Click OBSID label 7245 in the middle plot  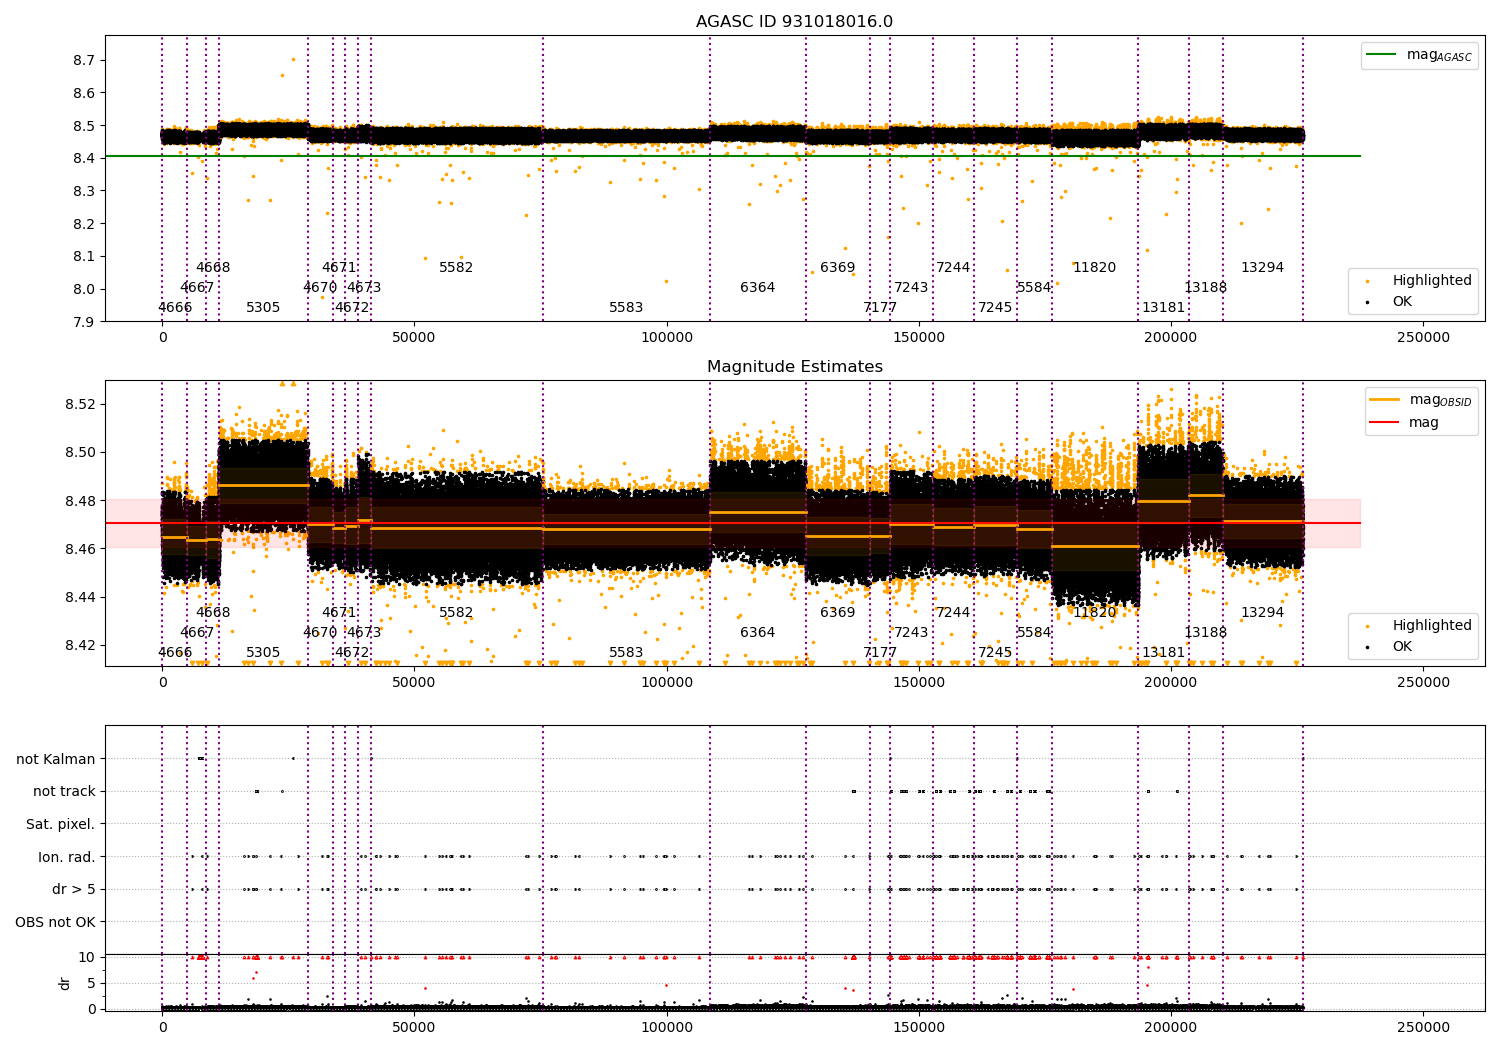995,652
